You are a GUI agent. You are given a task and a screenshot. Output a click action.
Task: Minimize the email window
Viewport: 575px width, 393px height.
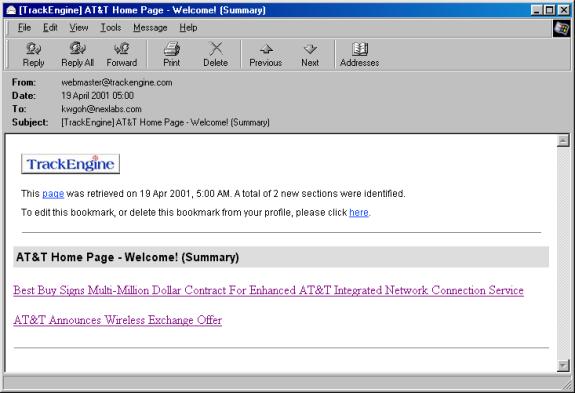coord(536,10)
